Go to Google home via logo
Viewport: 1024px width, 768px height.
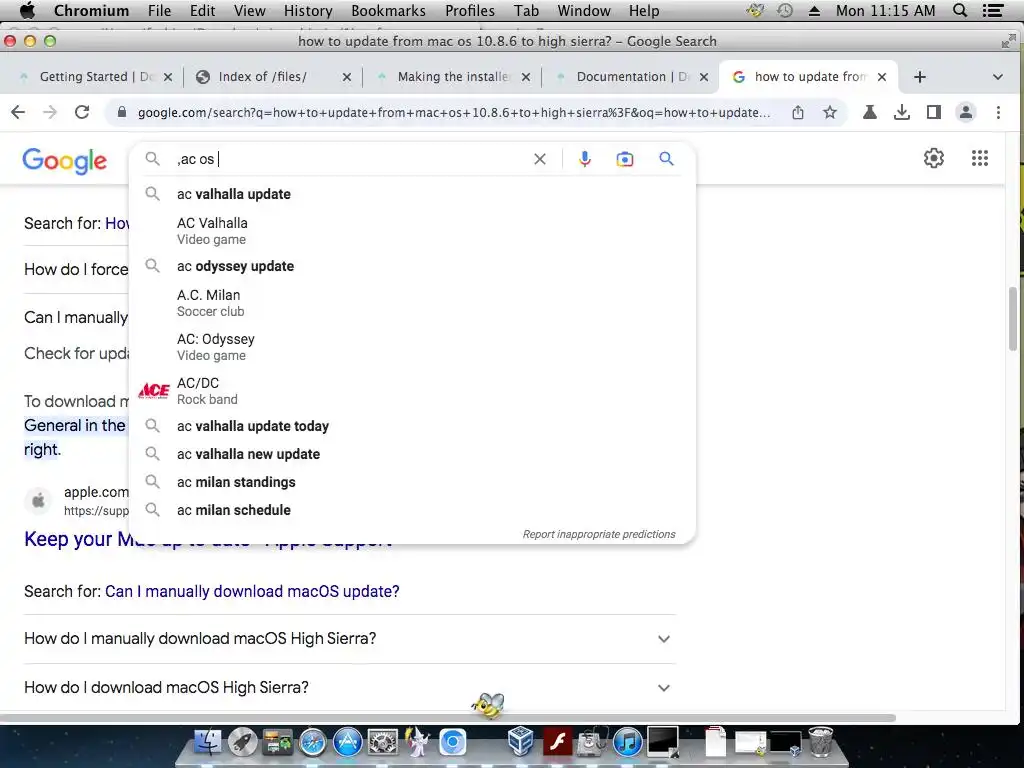pos(64,160)
